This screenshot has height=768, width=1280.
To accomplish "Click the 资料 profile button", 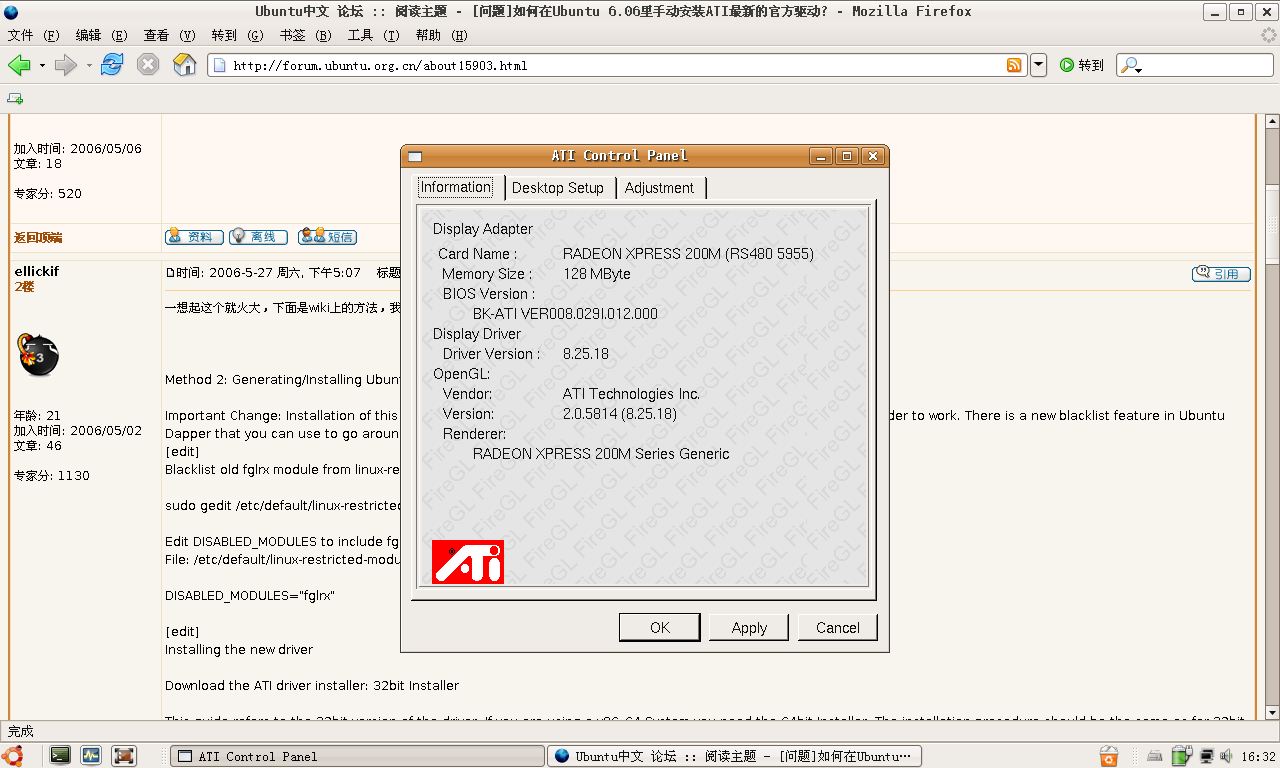I will tap(194, 237).
